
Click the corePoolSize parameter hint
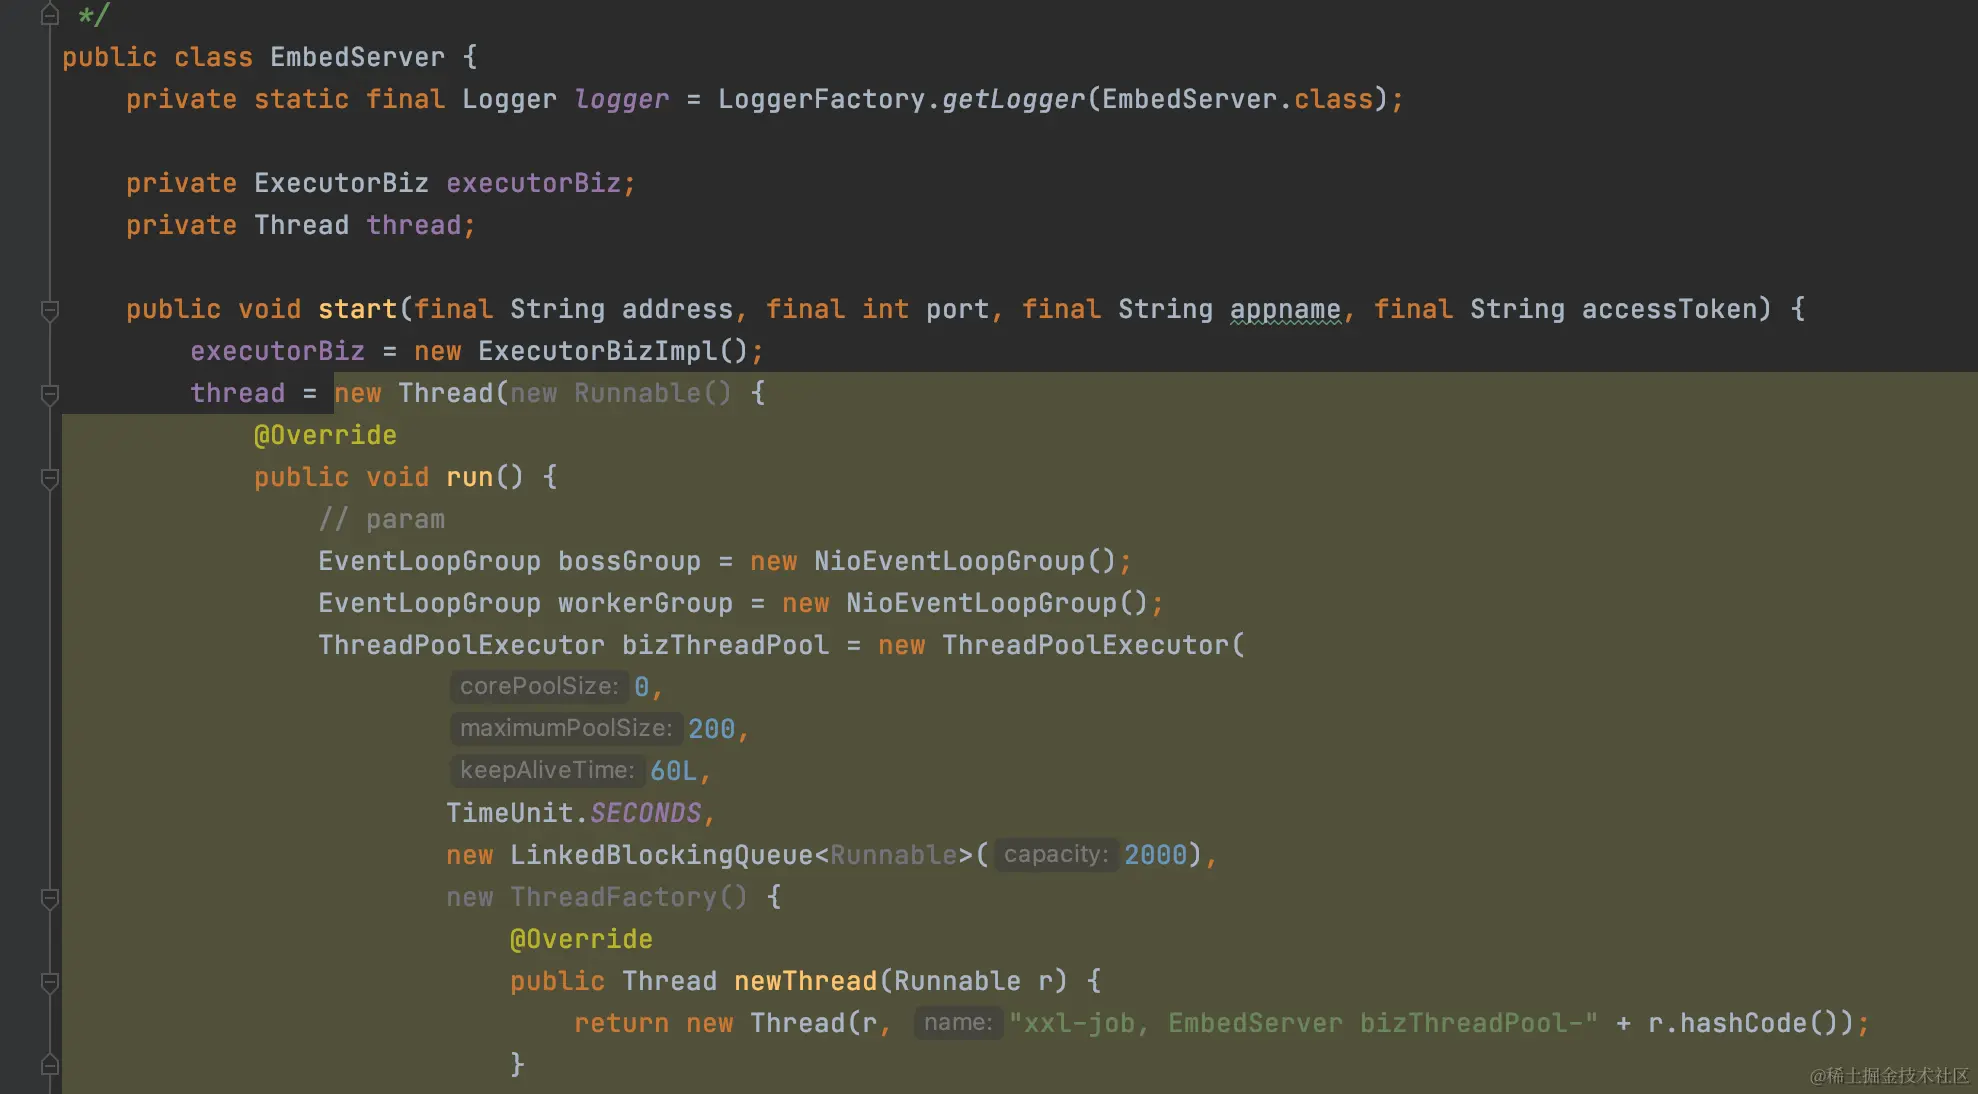(x=539, y=686)
